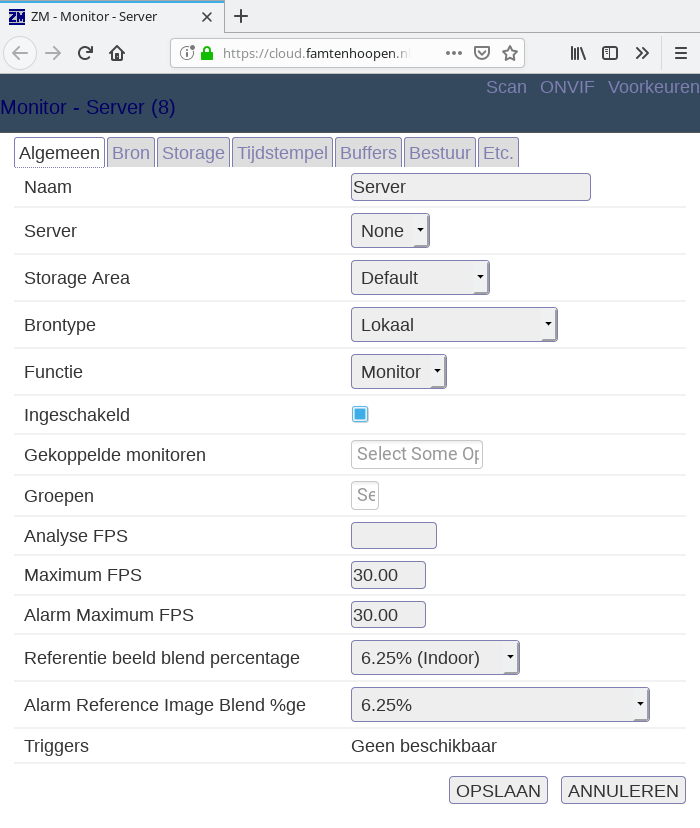Expand the Storage Area dropdown

420,278
